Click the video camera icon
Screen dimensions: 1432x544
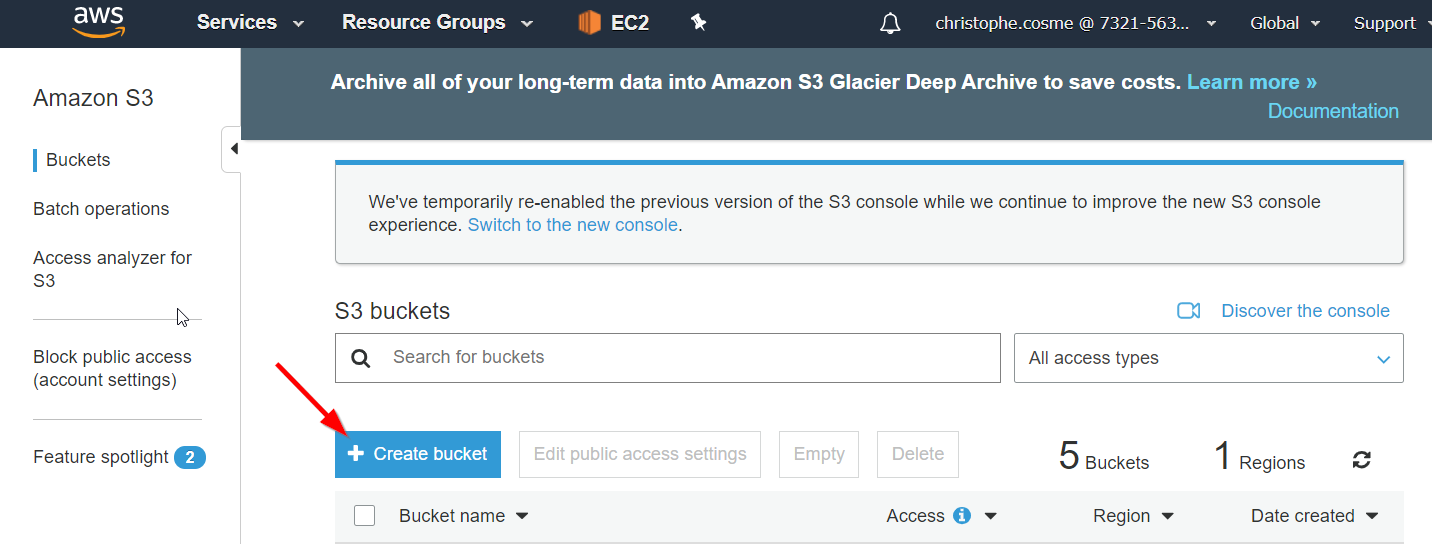point(1188,311)
